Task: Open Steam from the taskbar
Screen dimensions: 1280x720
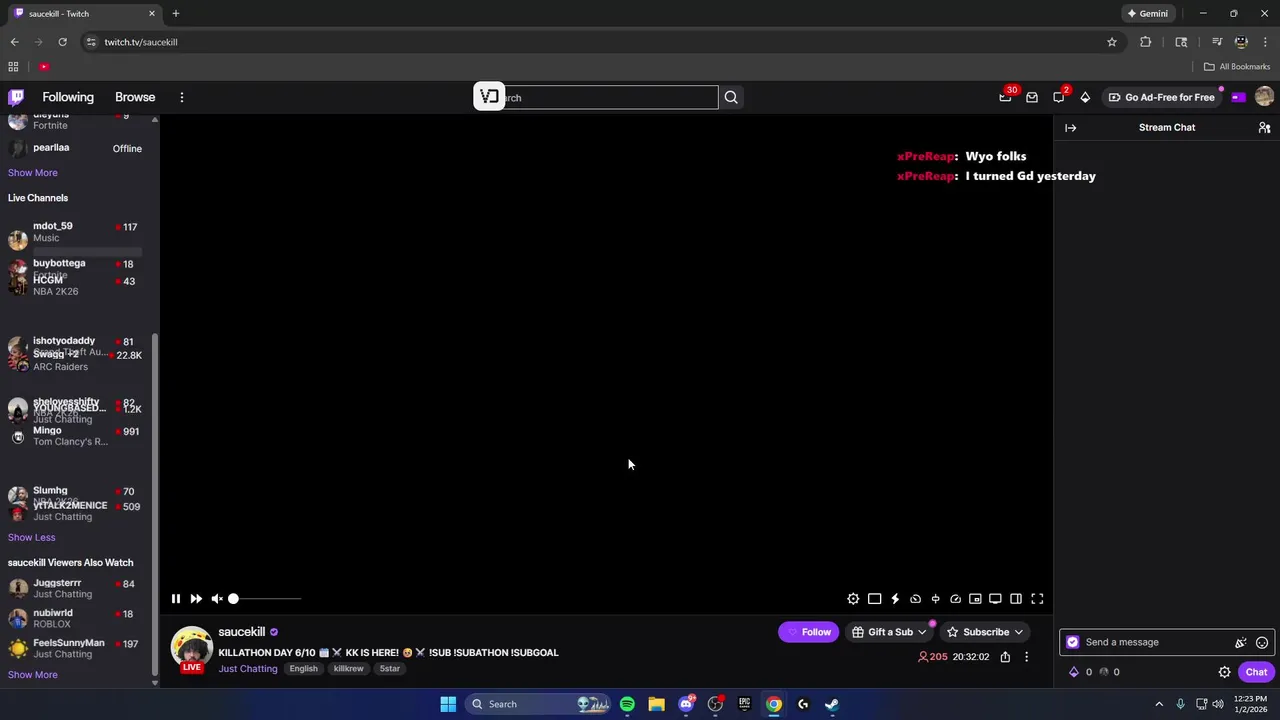Action: point(832,704)
